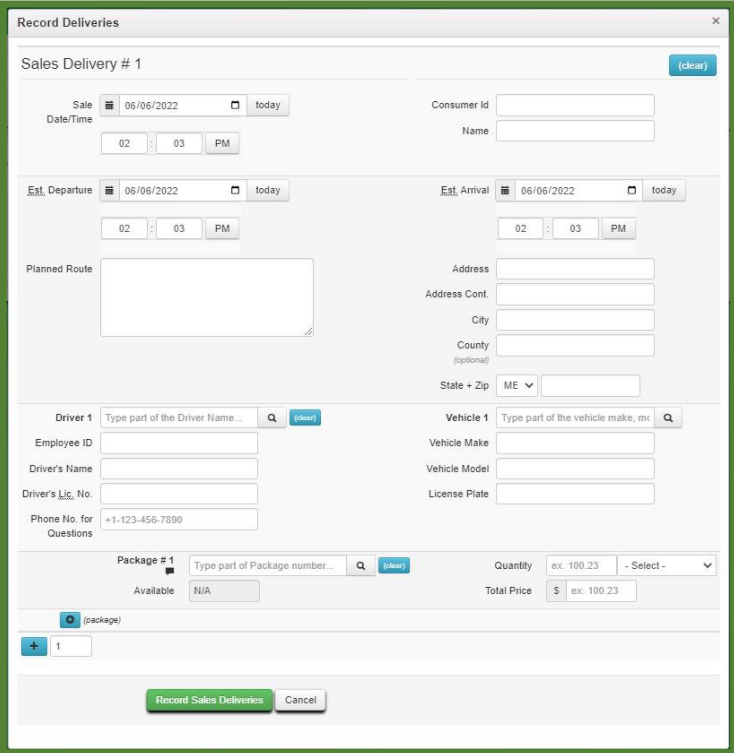Click the Record Sales Deliveries button

[209, 700]
